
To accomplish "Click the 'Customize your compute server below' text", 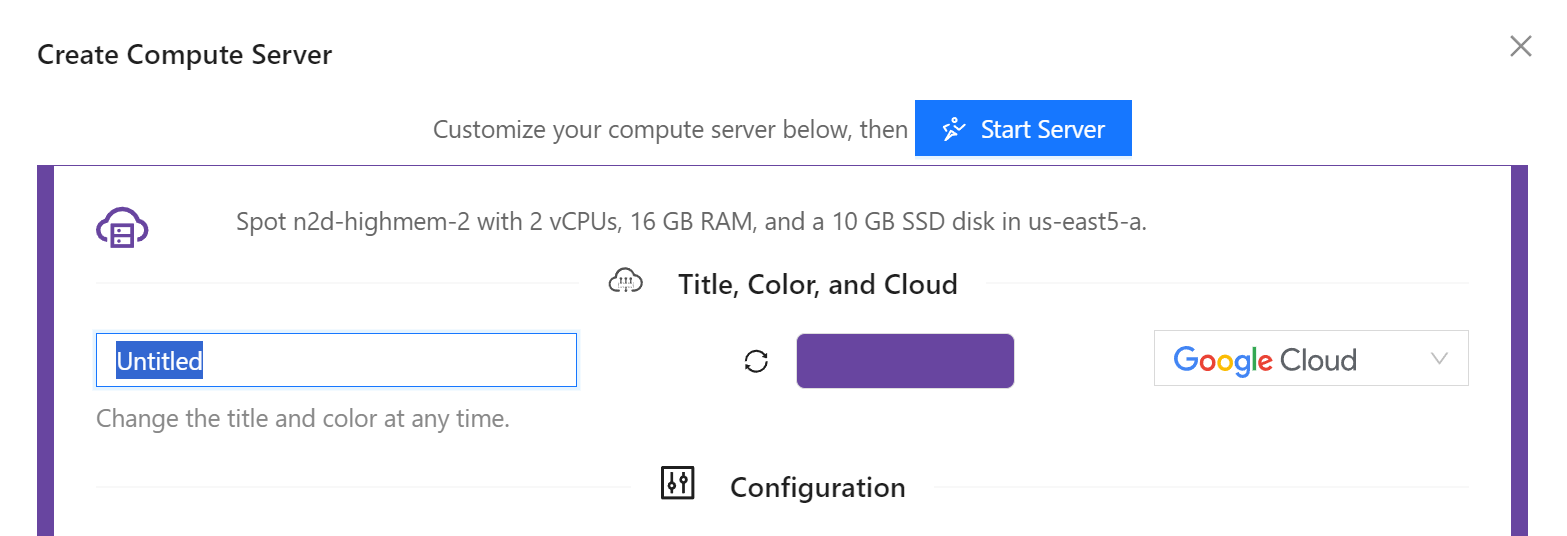I will (670, 130).
